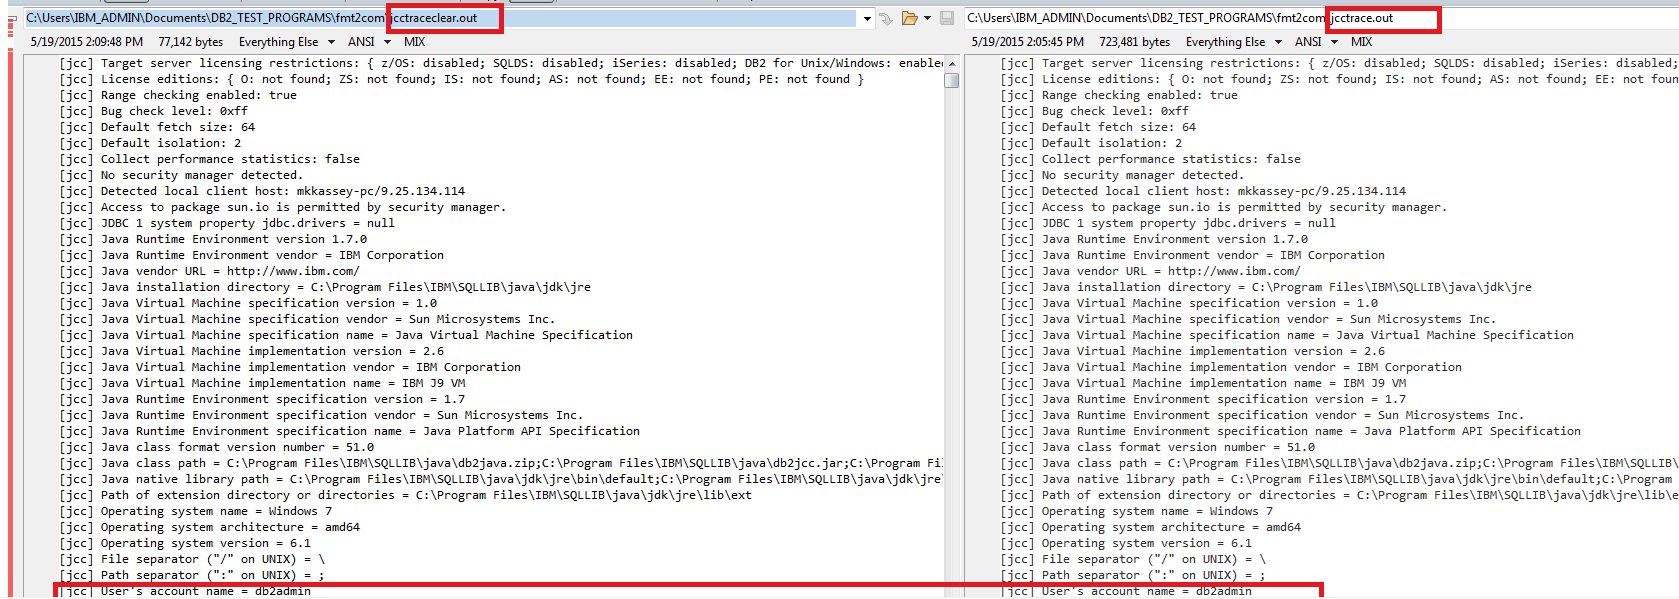Select the right line 'User's account name = db2admin'
The height and width of the screenshot is (599, 1679).
pos(1126,591)
